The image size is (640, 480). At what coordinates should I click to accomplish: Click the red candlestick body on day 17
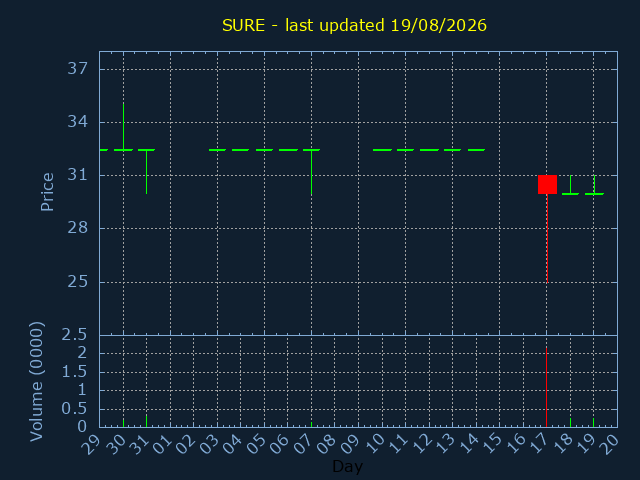point(547,184)
